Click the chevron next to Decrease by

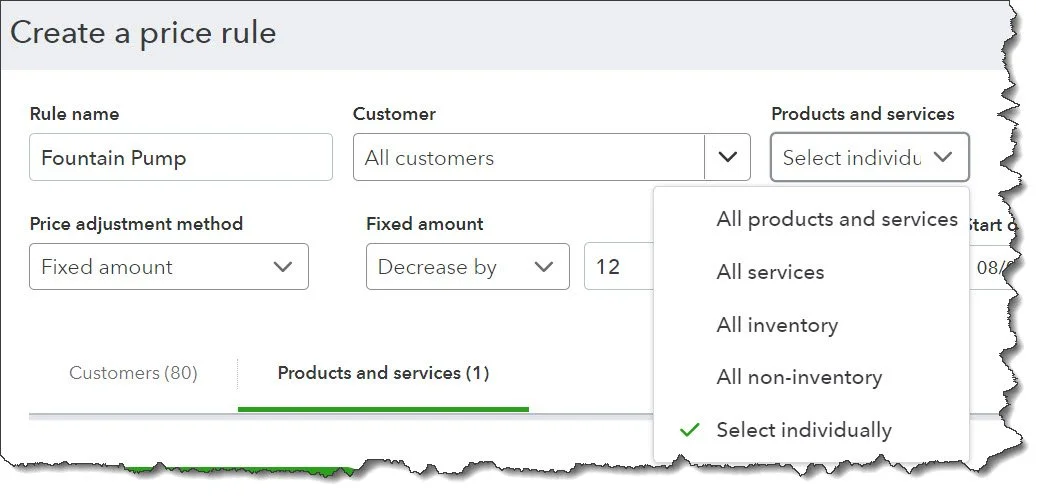(x=544, y=267)
